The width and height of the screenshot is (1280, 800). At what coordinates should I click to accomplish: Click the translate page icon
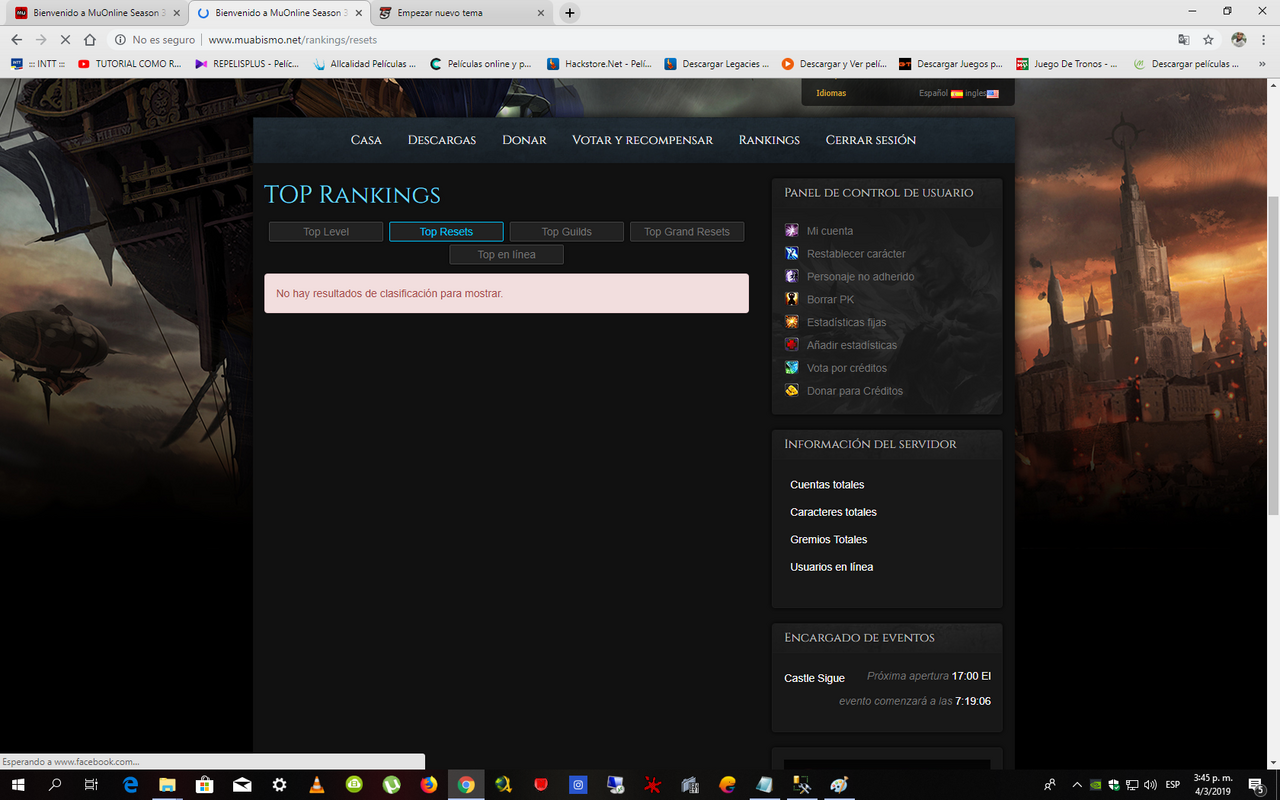(1184, 40)
